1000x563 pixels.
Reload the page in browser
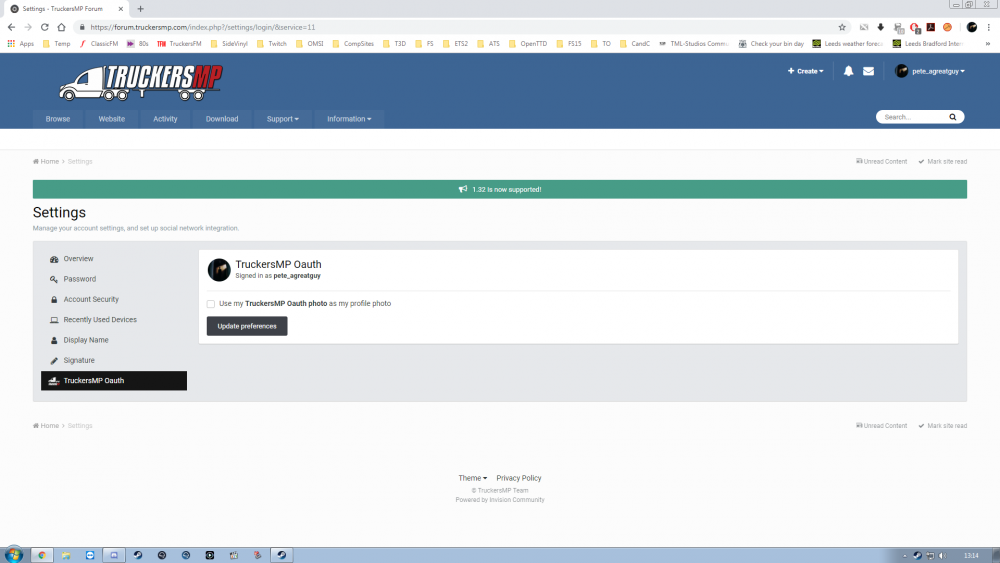coord(44,27)
